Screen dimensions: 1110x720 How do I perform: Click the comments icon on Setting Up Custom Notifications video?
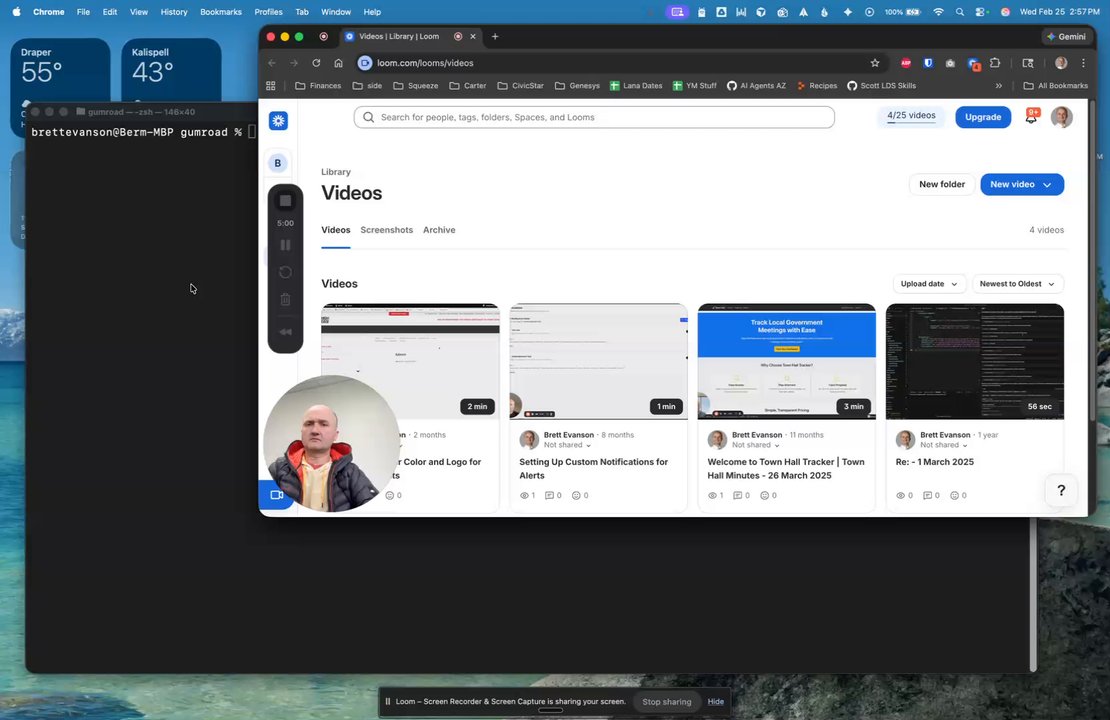[x=549, y=496]
